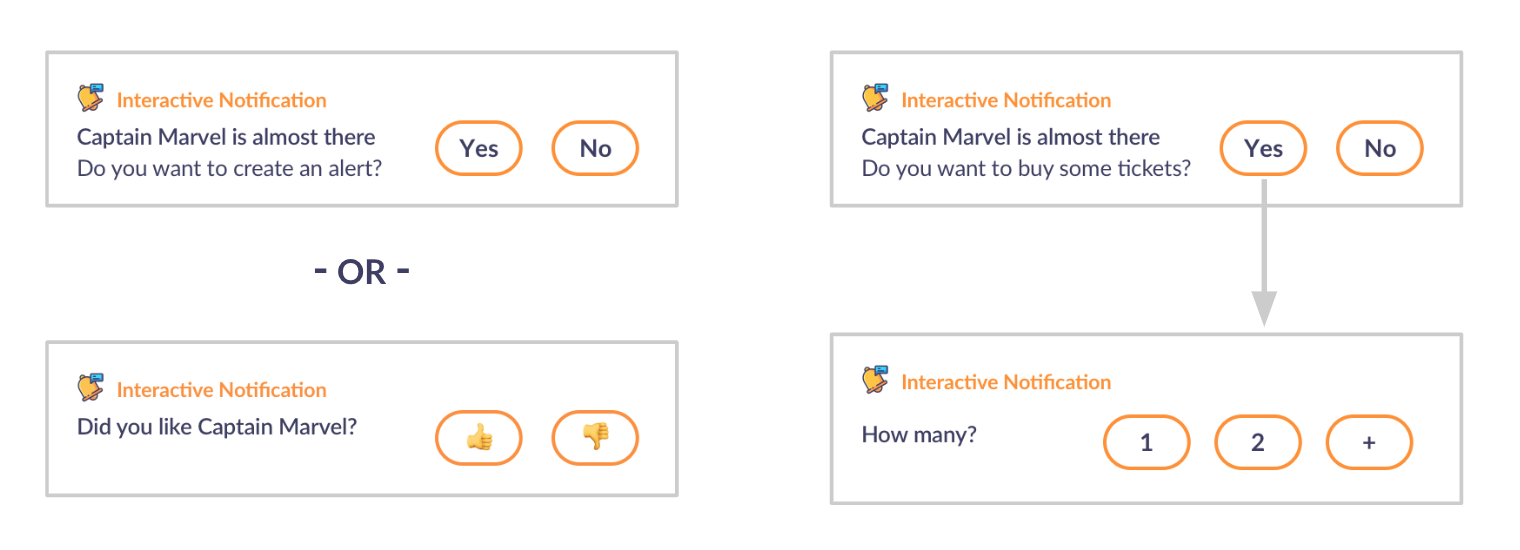Give a thumbs down for Captain Marvel

click(x=595, y=438)
